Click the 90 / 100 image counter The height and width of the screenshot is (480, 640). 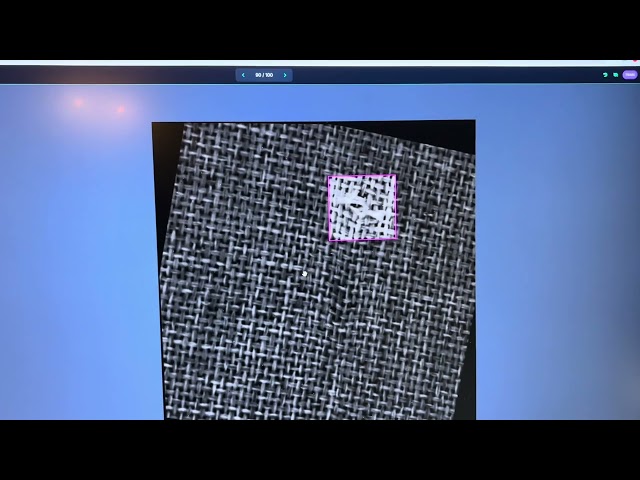[264, 75]
